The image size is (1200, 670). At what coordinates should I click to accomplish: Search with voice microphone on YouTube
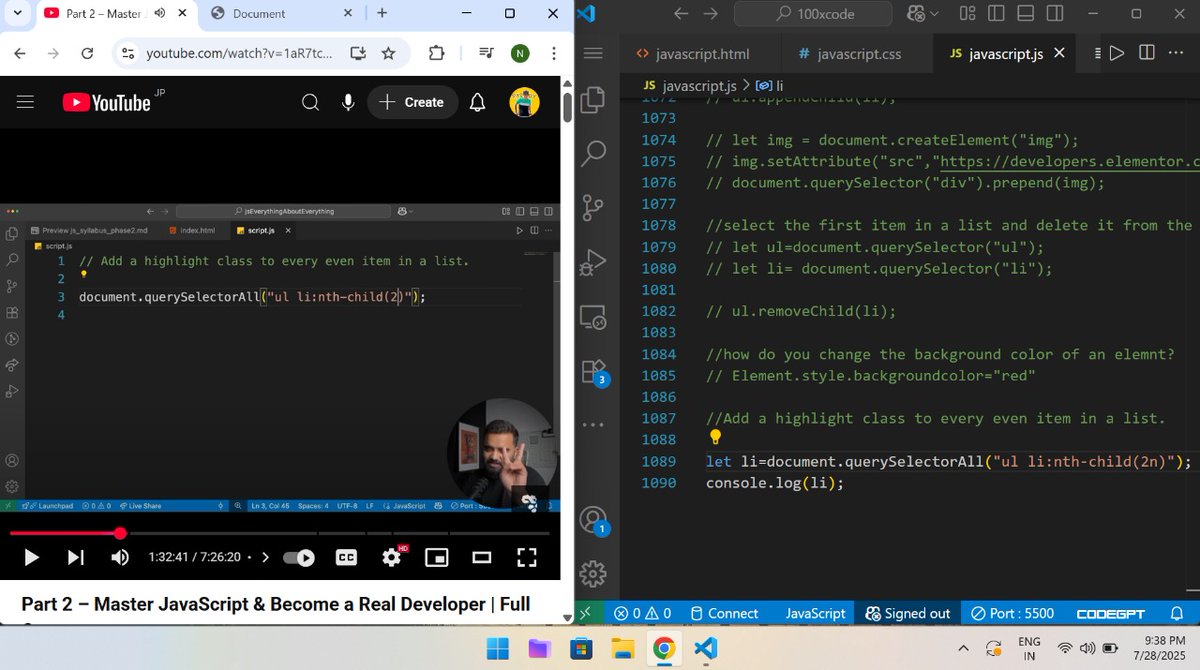coord(348,102)
